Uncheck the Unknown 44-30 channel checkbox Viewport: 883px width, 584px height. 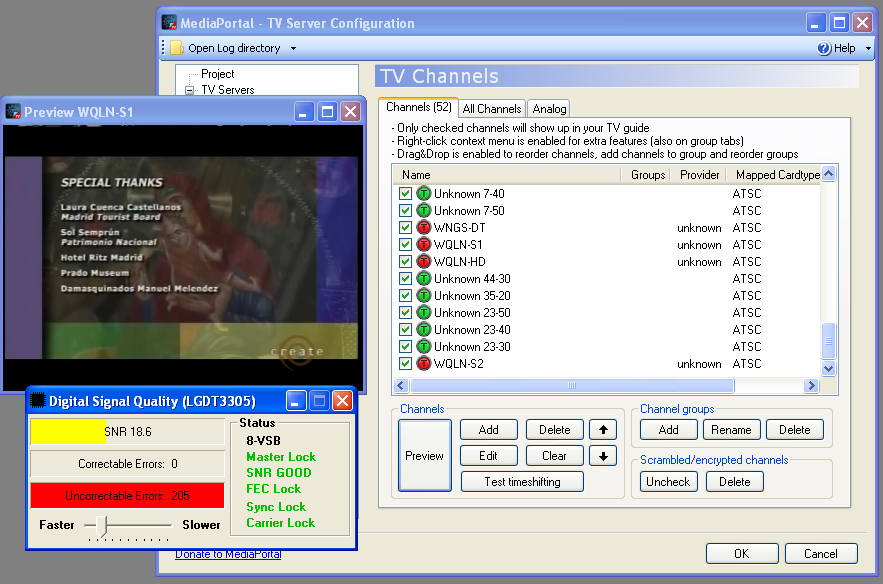(405, 279)
